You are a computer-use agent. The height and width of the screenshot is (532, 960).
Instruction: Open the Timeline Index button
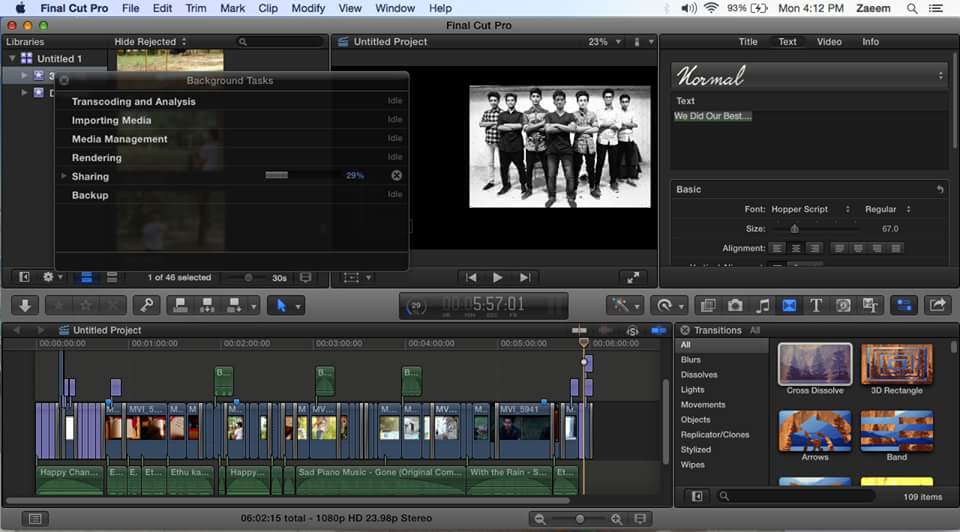click(x=36, y=519)
